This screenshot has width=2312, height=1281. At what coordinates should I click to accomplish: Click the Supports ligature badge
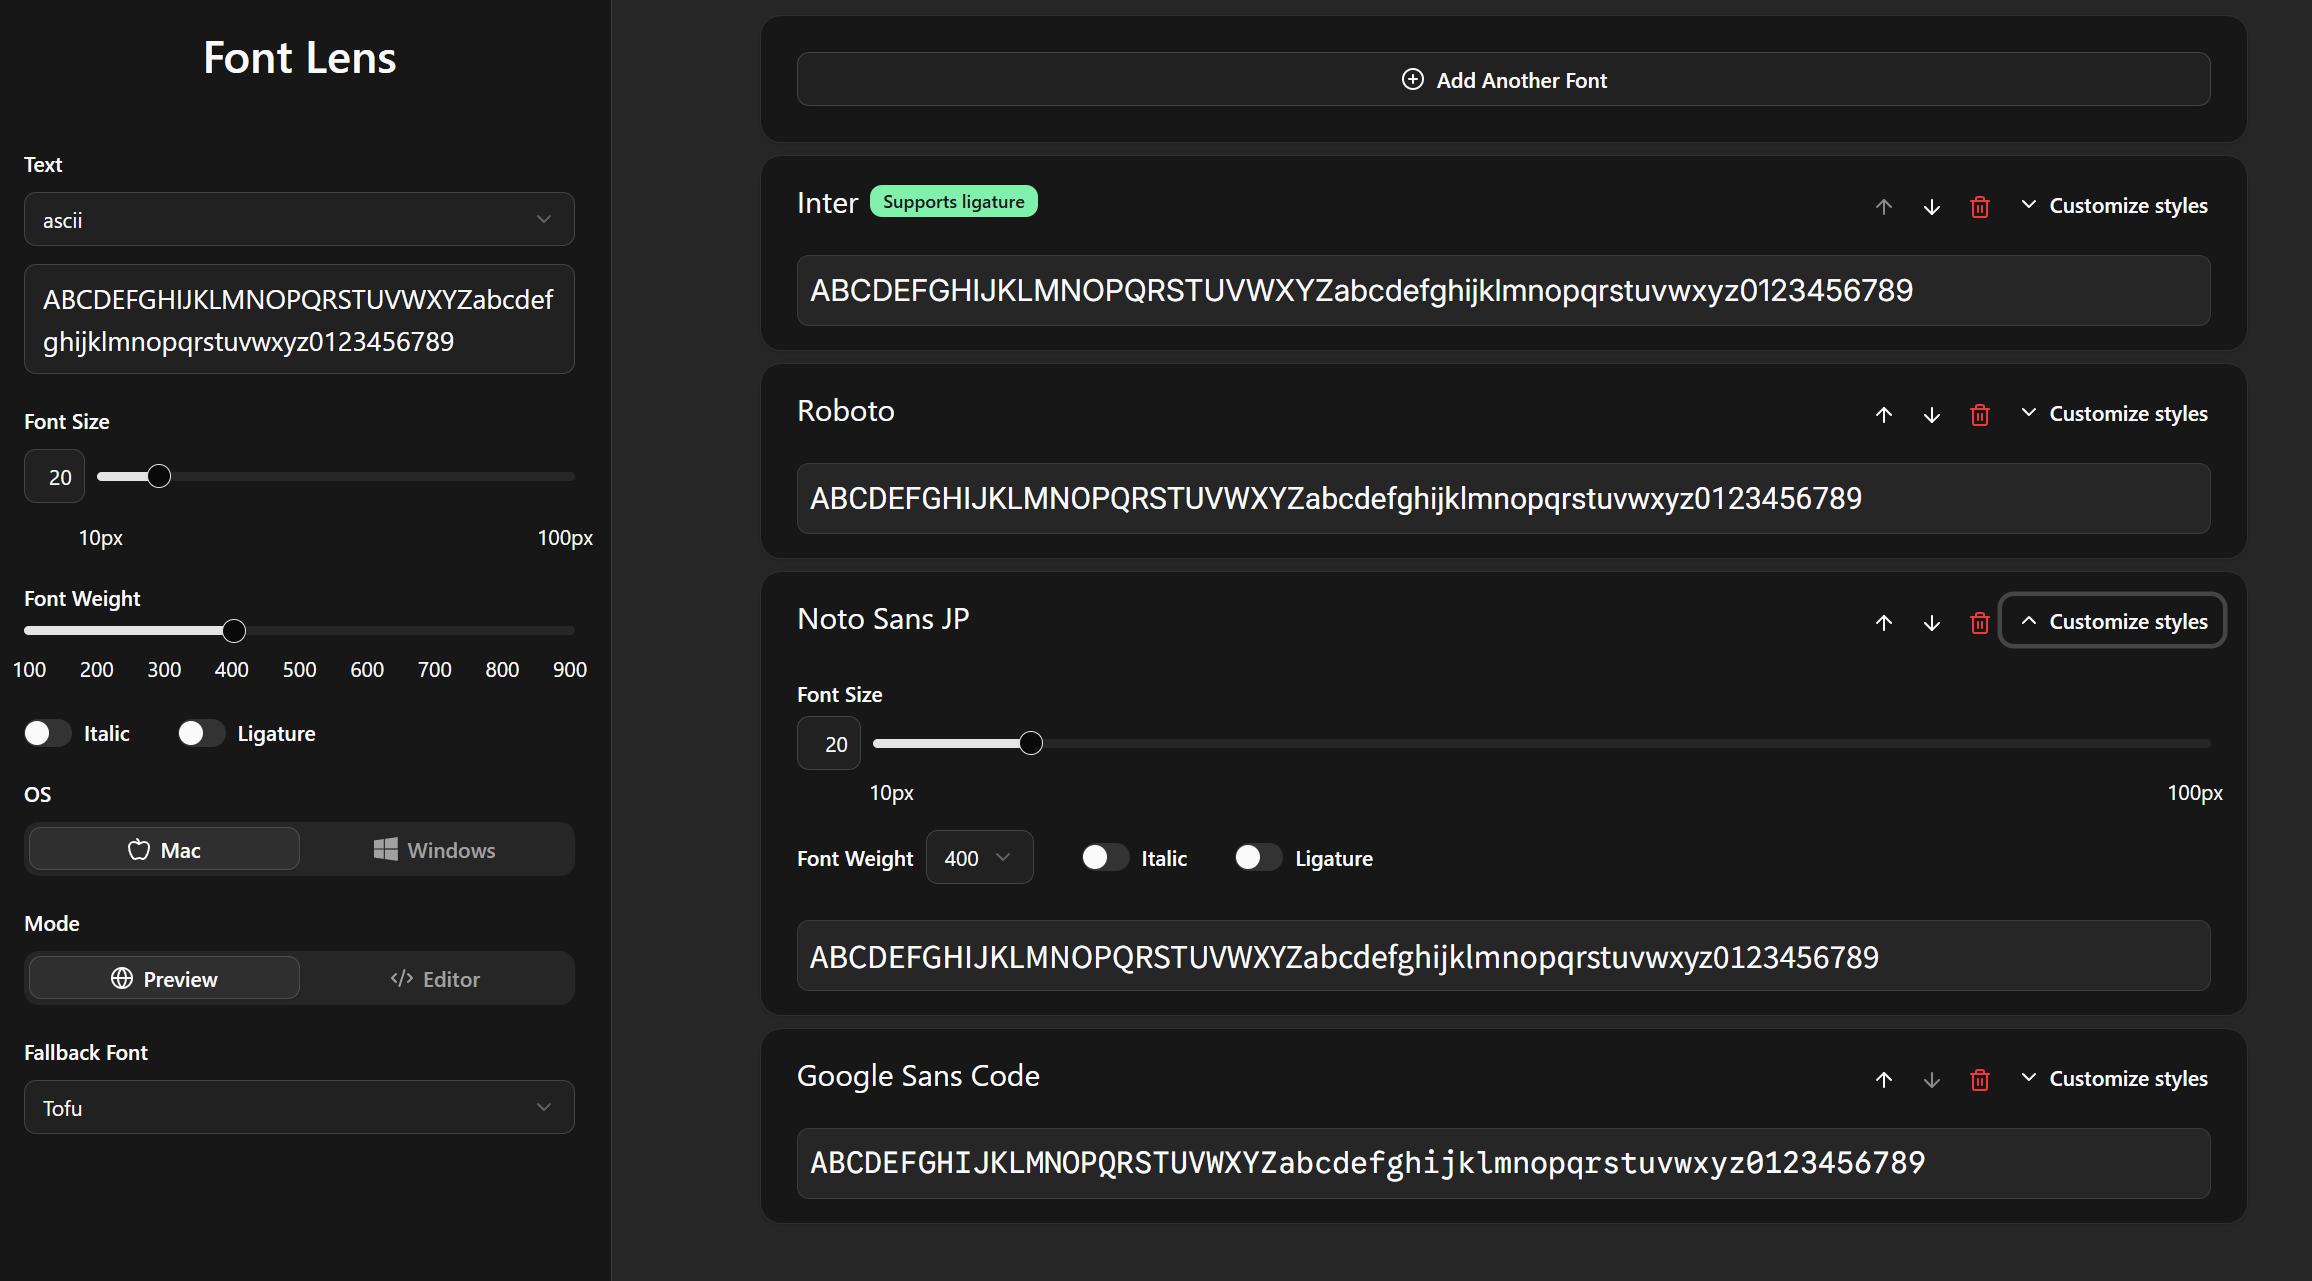pyautogui.click(x=953, y=201)
